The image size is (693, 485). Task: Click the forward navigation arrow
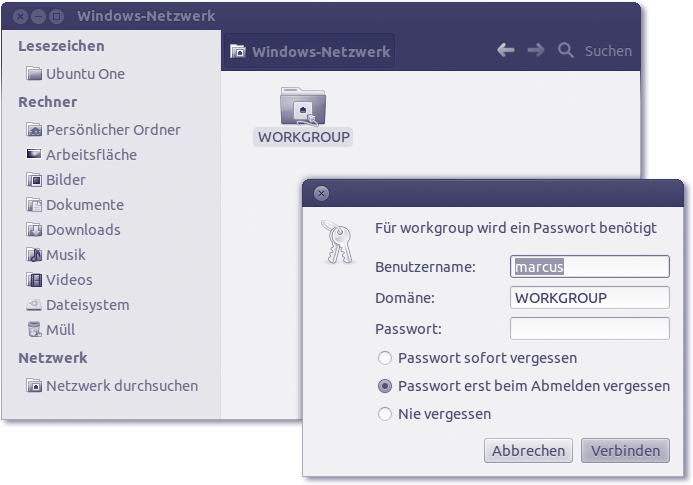point(536,50)
